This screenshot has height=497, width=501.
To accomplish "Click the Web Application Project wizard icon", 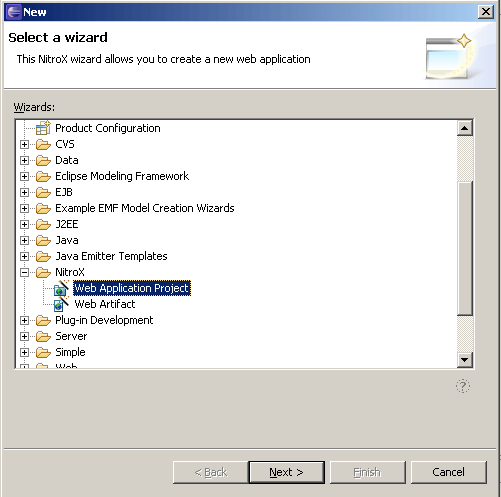I will tap(61, 288).
